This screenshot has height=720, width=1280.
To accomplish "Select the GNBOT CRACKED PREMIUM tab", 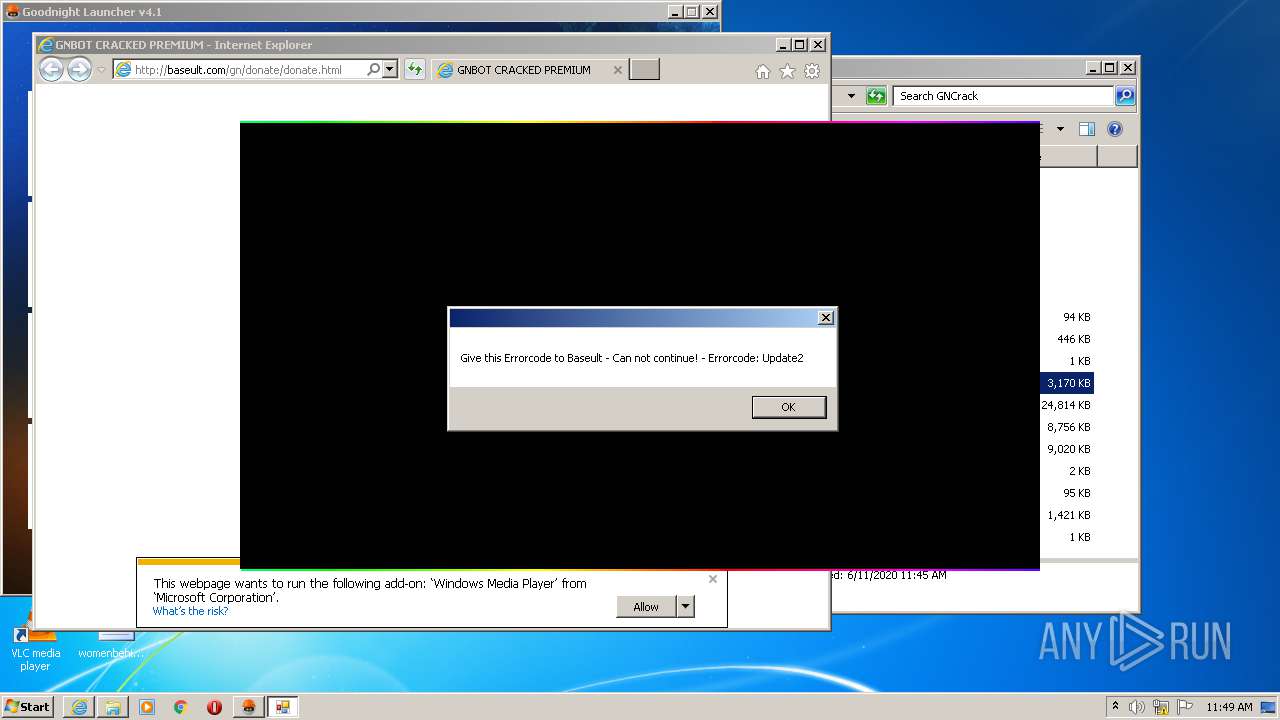I will click(523, 70).
